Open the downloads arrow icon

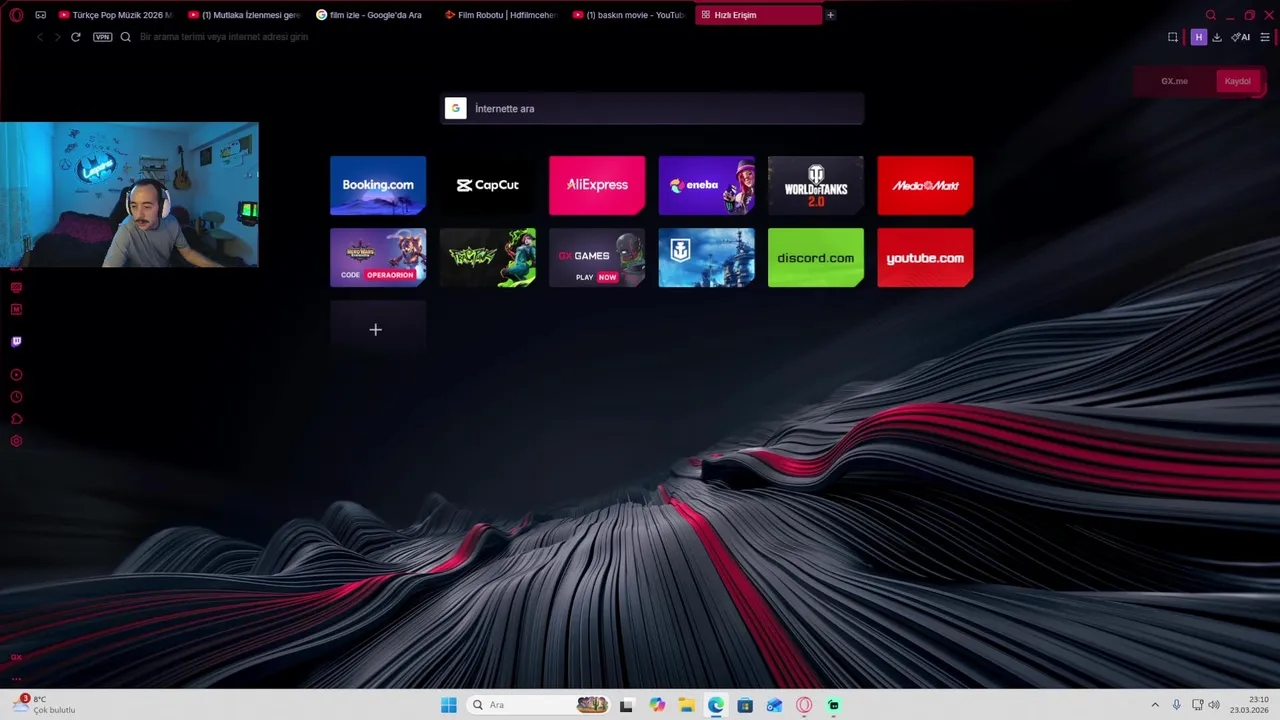pyautogui.click(x=1217, y=37)
